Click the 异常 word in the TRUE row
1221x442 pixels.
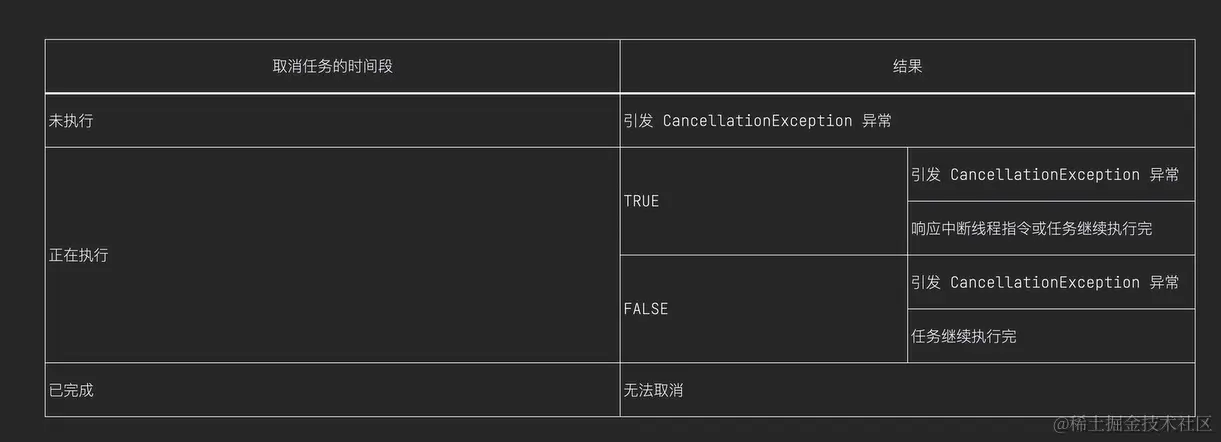coord(1164,175)
